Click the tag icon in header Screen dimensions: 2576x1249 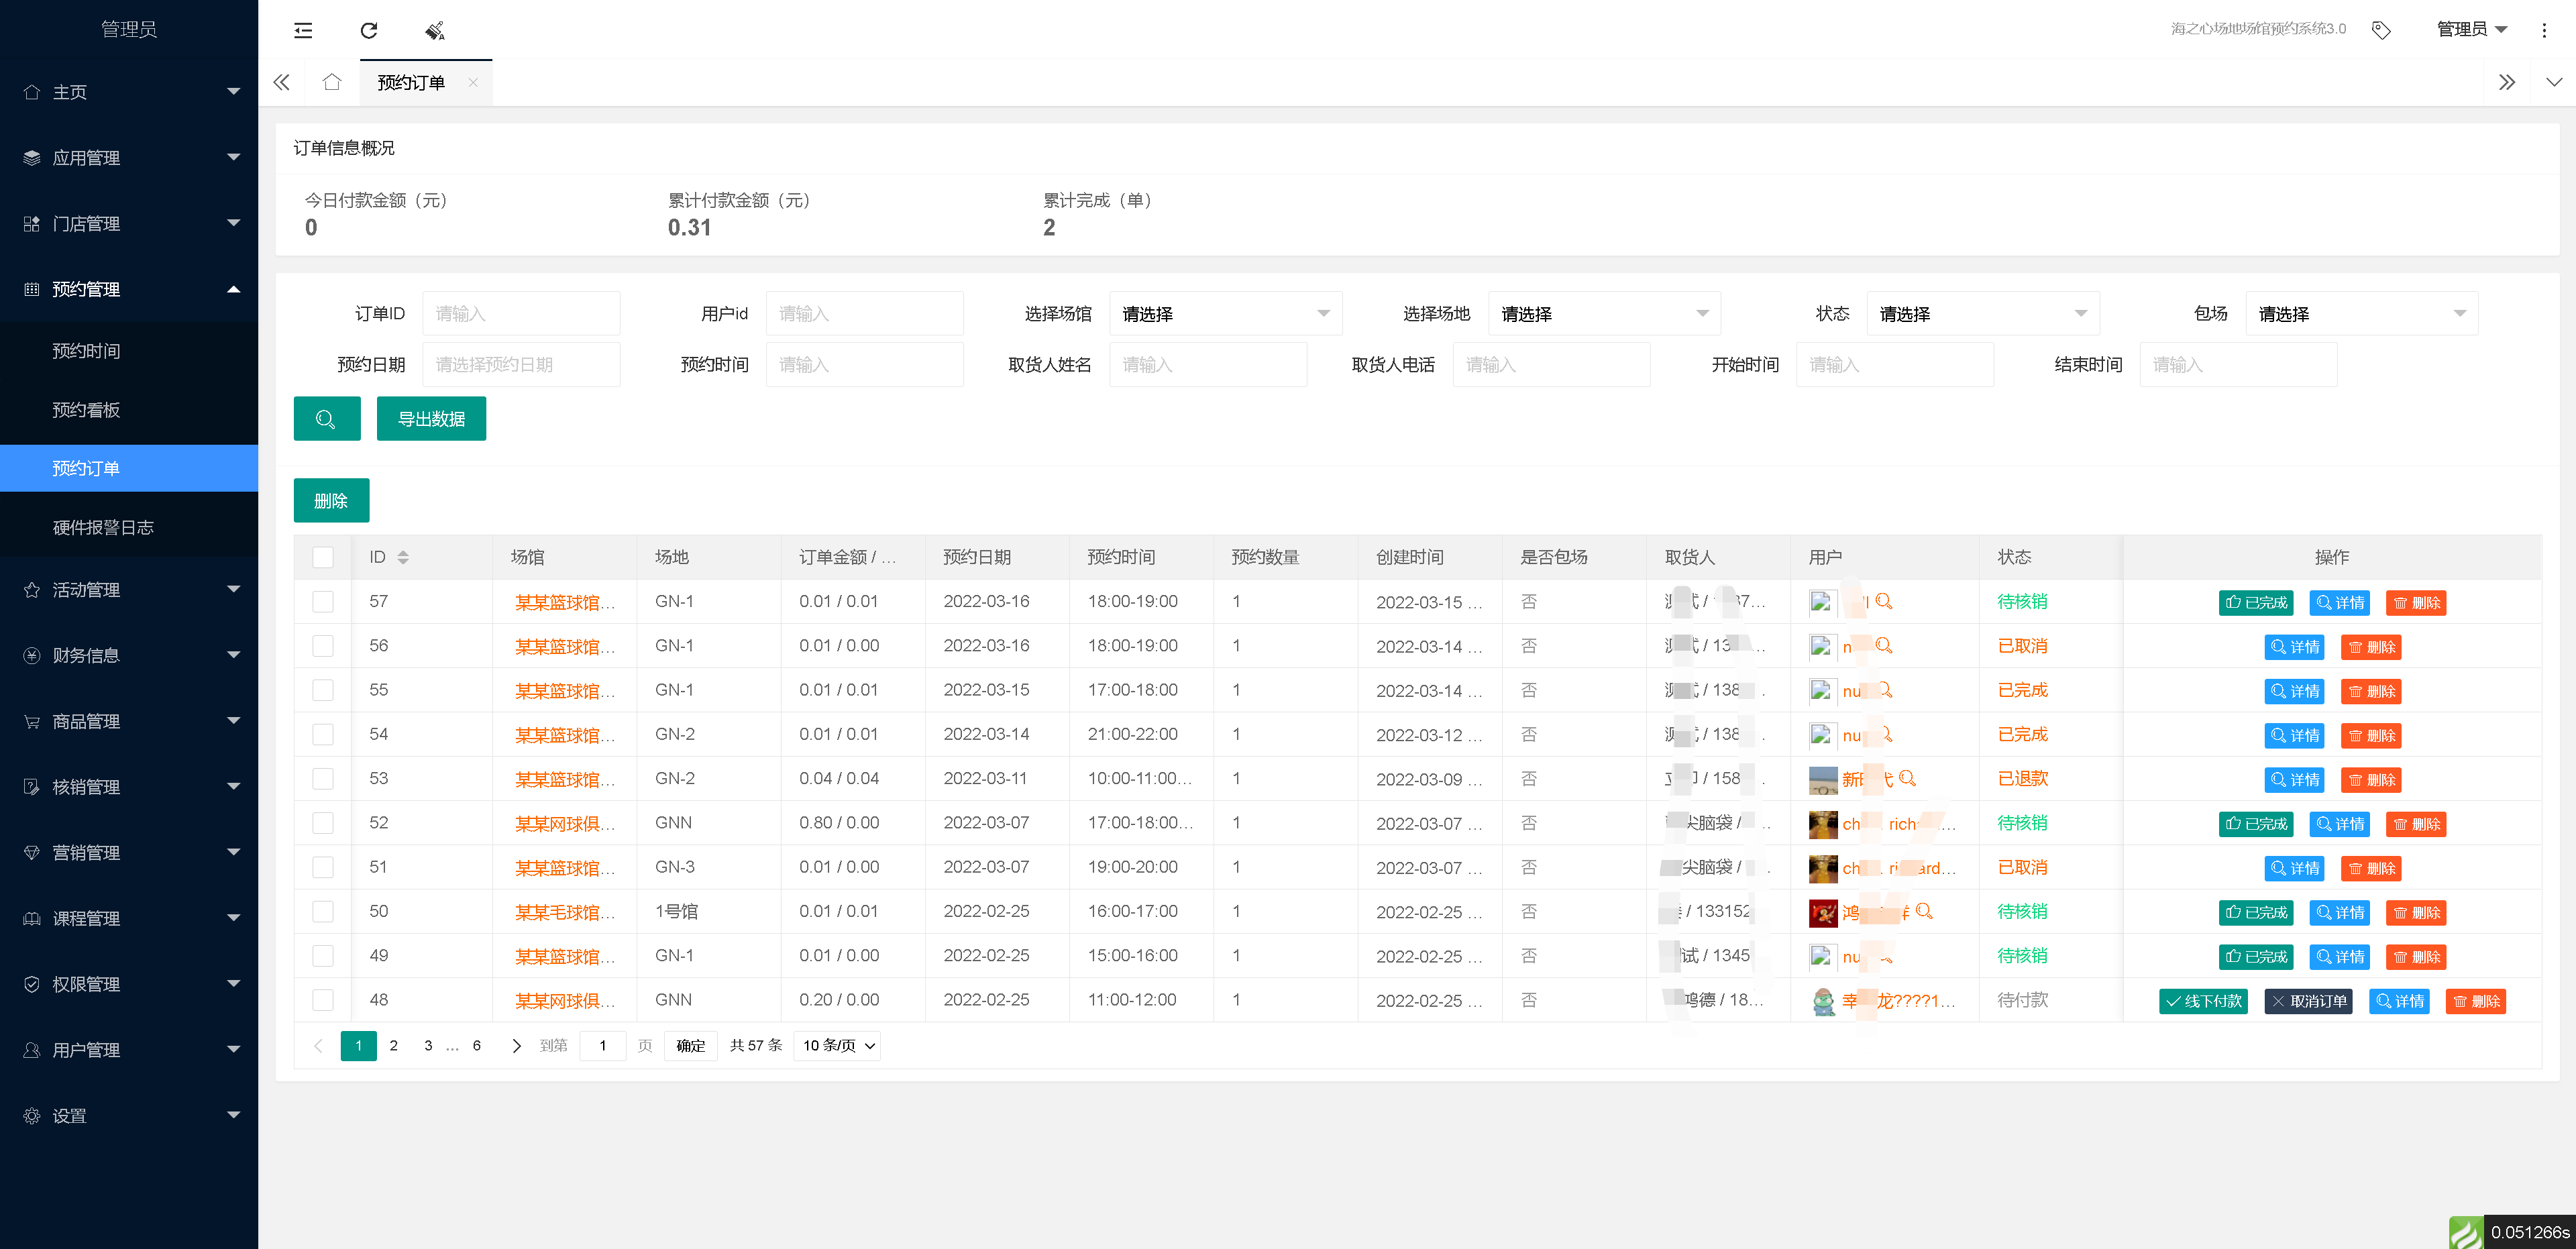point(2380,30)
